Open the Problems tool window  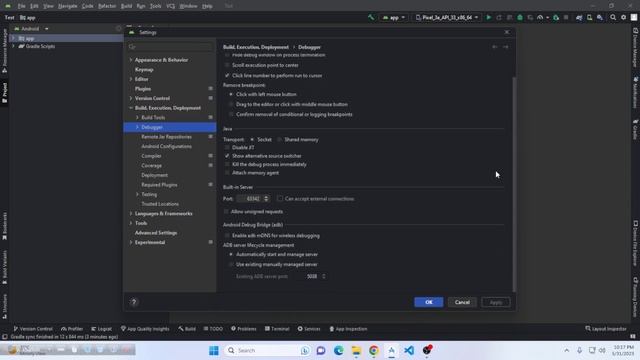(x=244, y=329)
